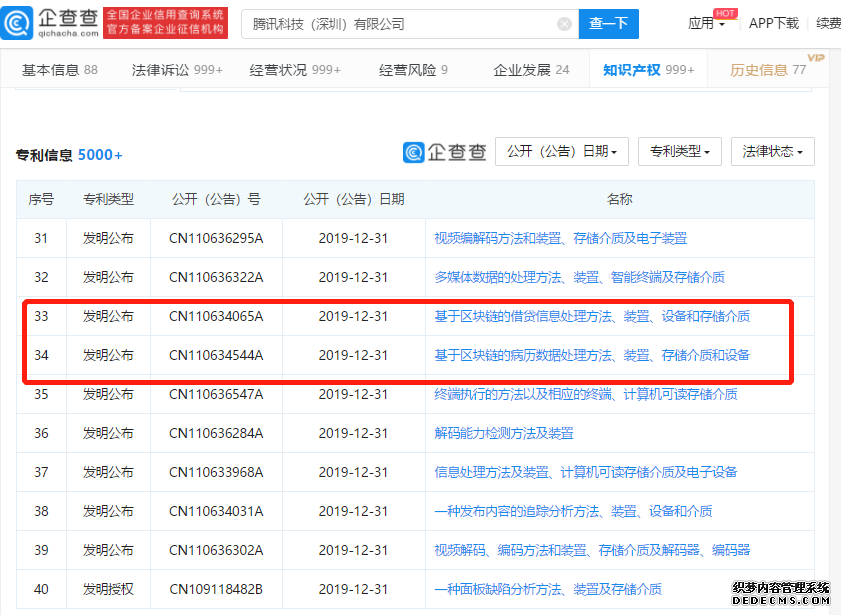
Task: Switch to the 法律诉讼 tab
Action: click(x=176, y=70)
